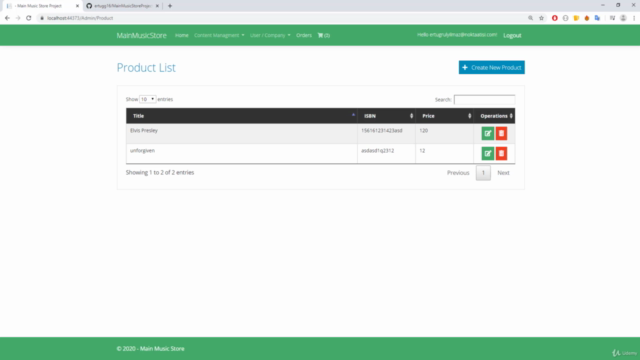The width and height of the screenshot is (640, 360).
Task: Click the browser address bar
Action: click(282, 18)
